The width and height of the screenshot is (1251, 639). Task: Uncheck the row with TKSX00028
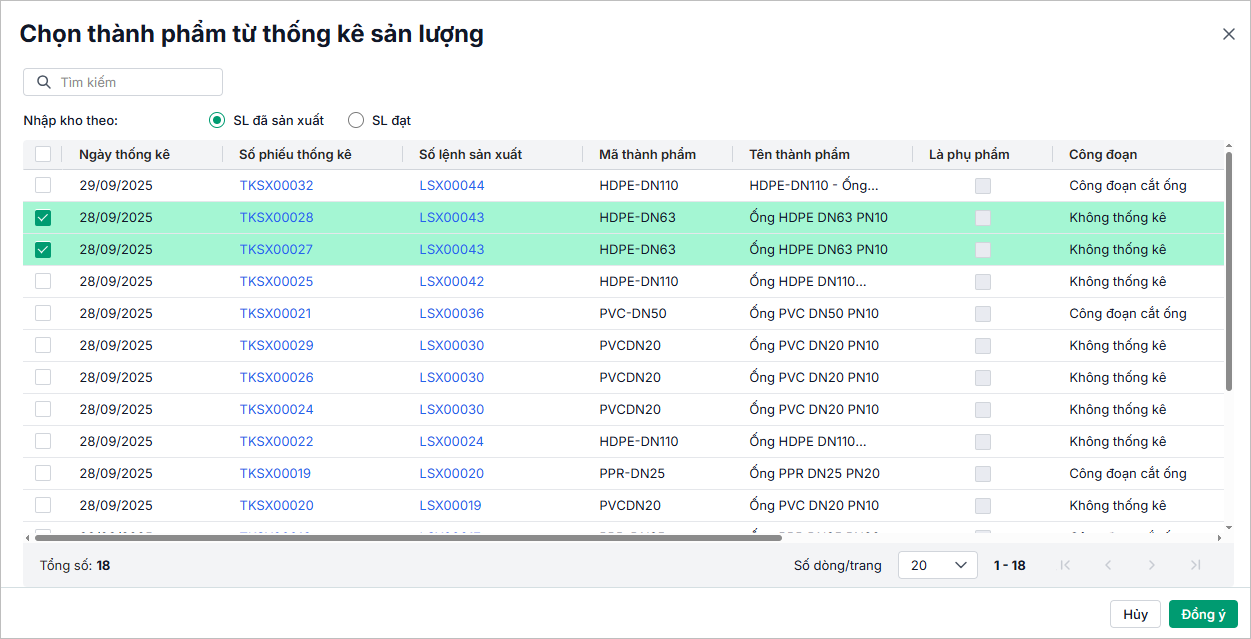[43, 218]
